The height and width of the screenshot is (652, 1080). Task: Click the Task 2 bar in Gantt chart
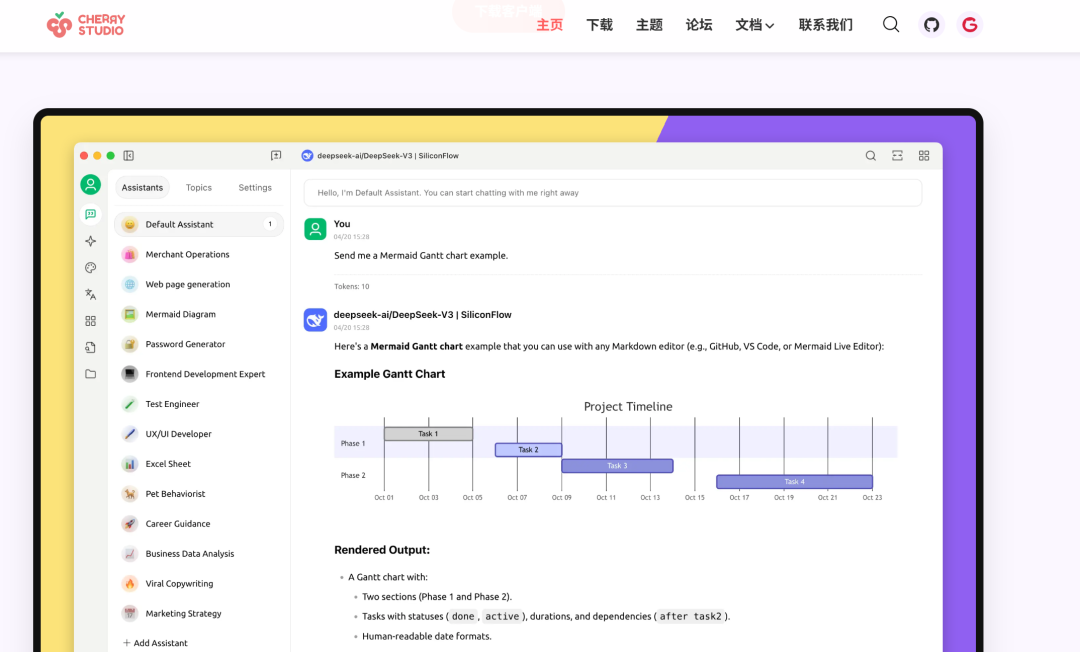528,450
